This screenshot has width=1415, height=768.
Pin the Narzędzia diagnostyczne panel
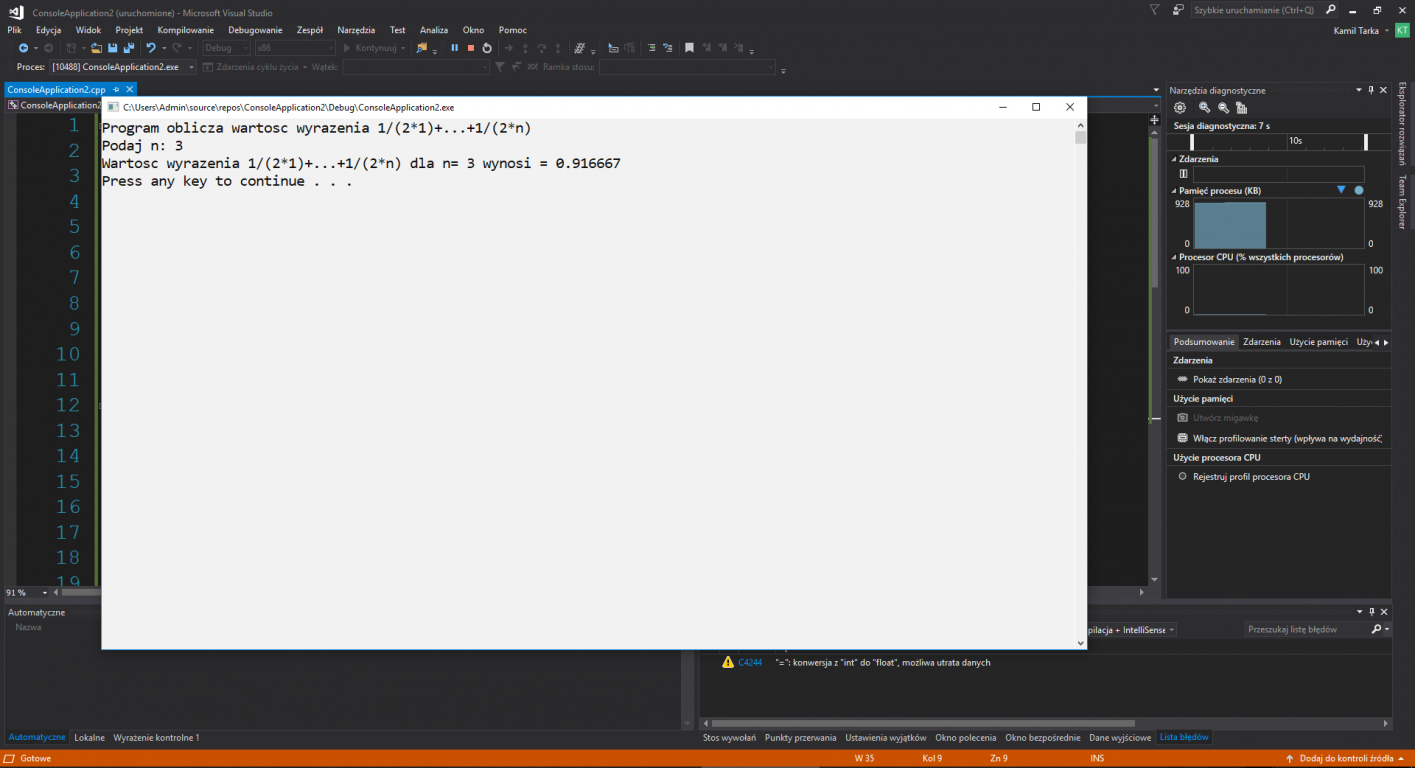click(x=1370, y=90)
